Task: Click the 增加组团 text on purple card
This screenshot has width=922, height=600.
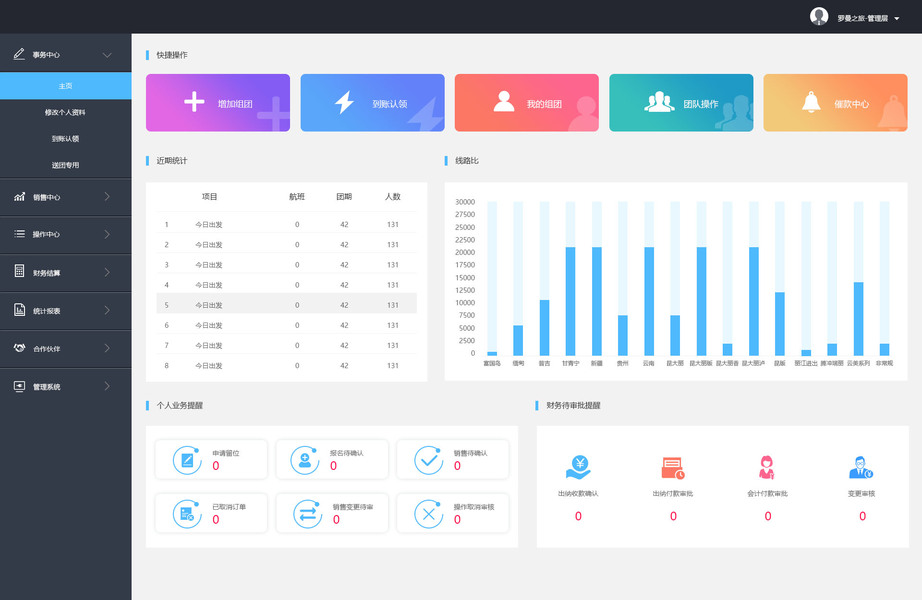Action: (235, 104)
